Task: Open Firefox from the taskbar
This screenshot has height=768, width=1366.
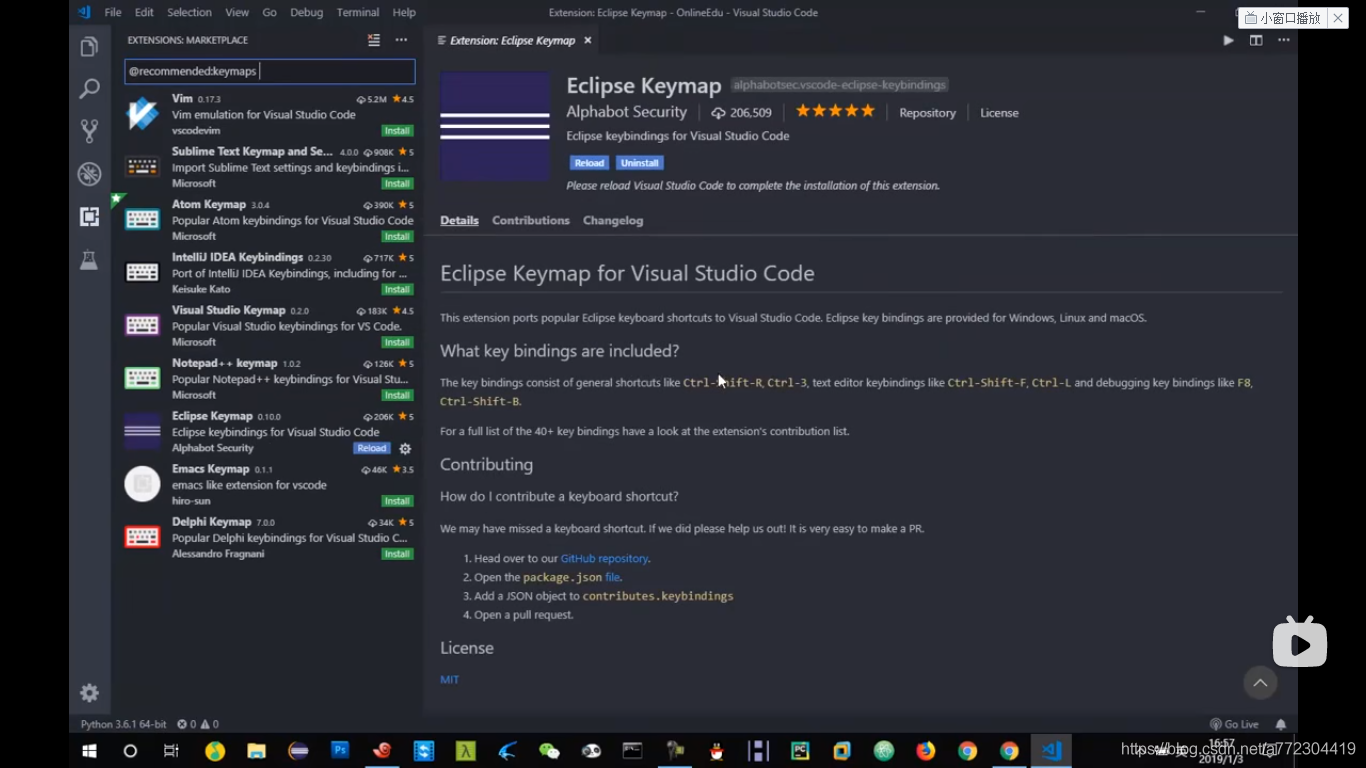Action: coord(926,751)
